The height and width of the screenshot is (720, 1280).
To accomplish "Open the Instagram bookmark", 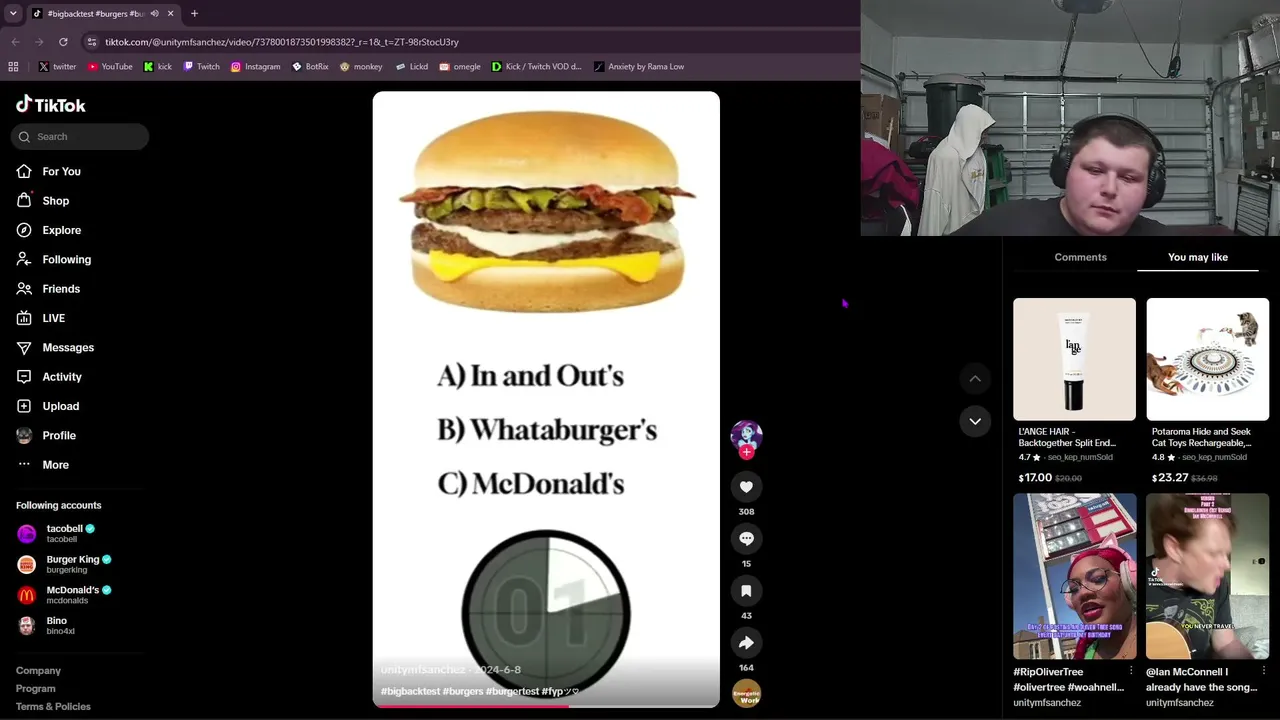I will point(256,67).
